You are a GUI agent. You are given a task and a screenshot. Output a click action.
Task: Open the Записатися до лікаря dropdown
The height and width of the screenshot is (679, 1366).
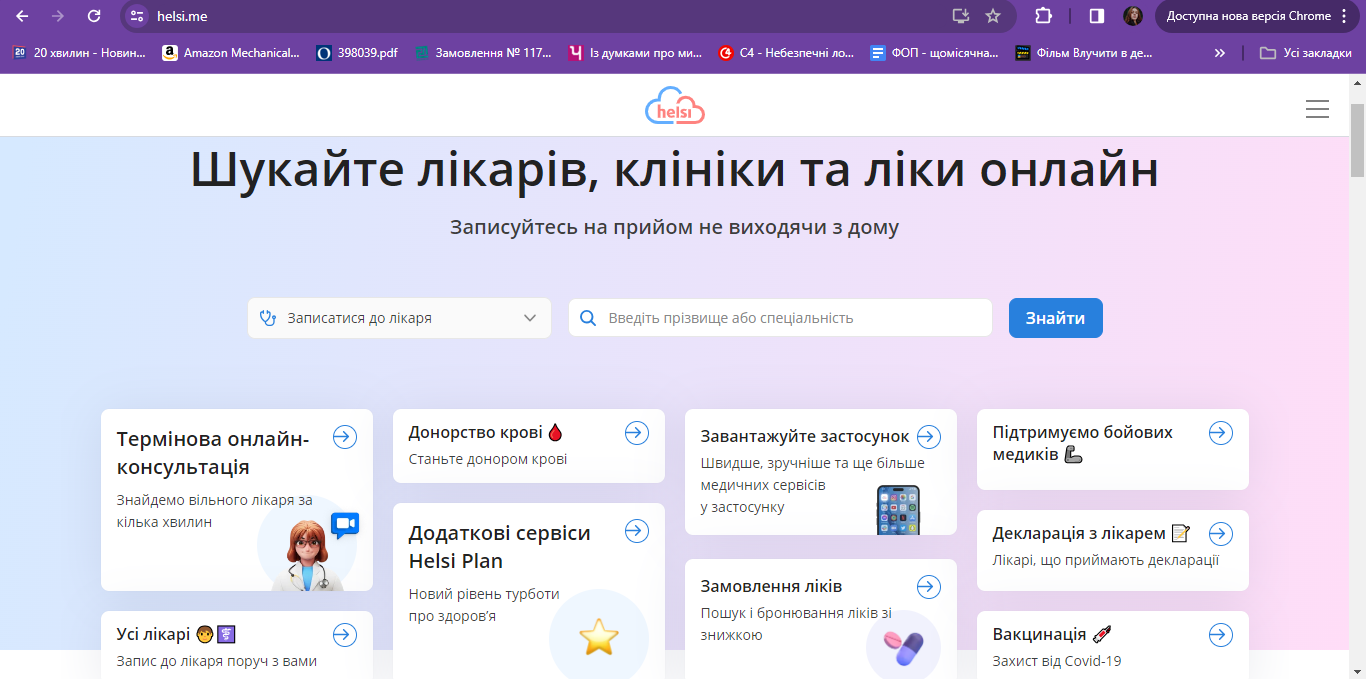pyautogui.click(x=399, y=317)
